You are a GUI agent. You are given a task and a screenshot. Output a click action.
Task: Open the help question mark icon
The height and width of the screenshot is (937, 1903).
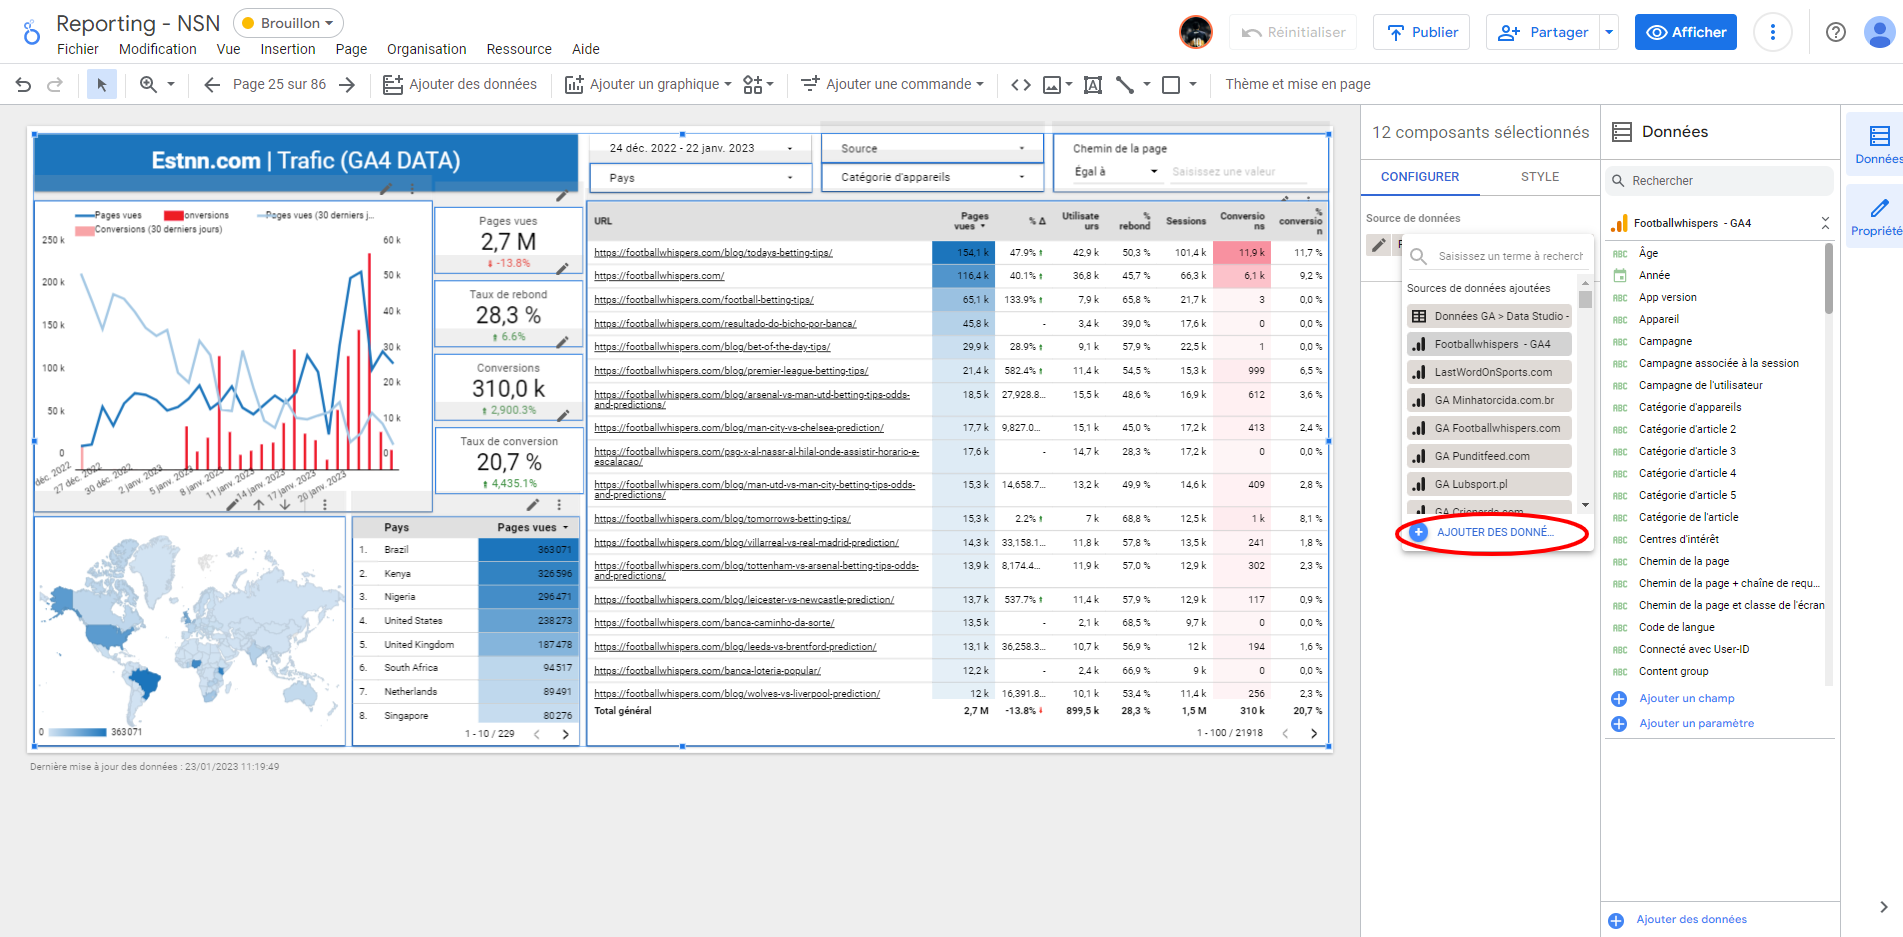coord(1835,32)
